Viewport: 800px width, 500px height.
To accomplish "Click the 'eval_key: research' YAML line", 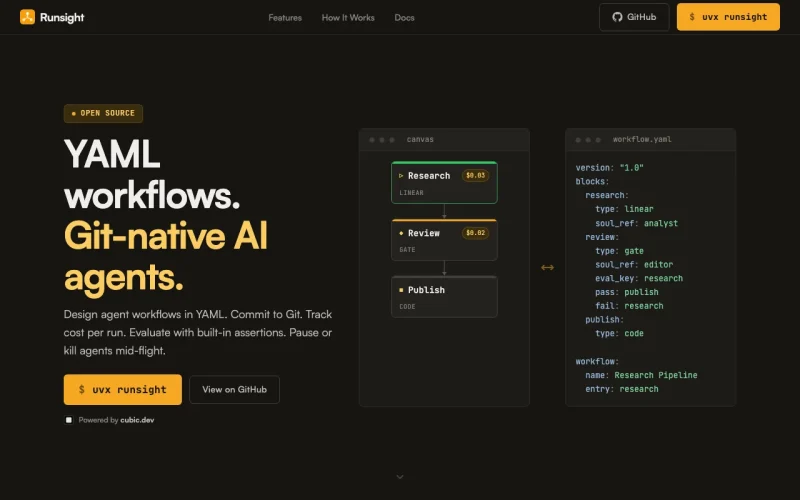I will point(639,279).
